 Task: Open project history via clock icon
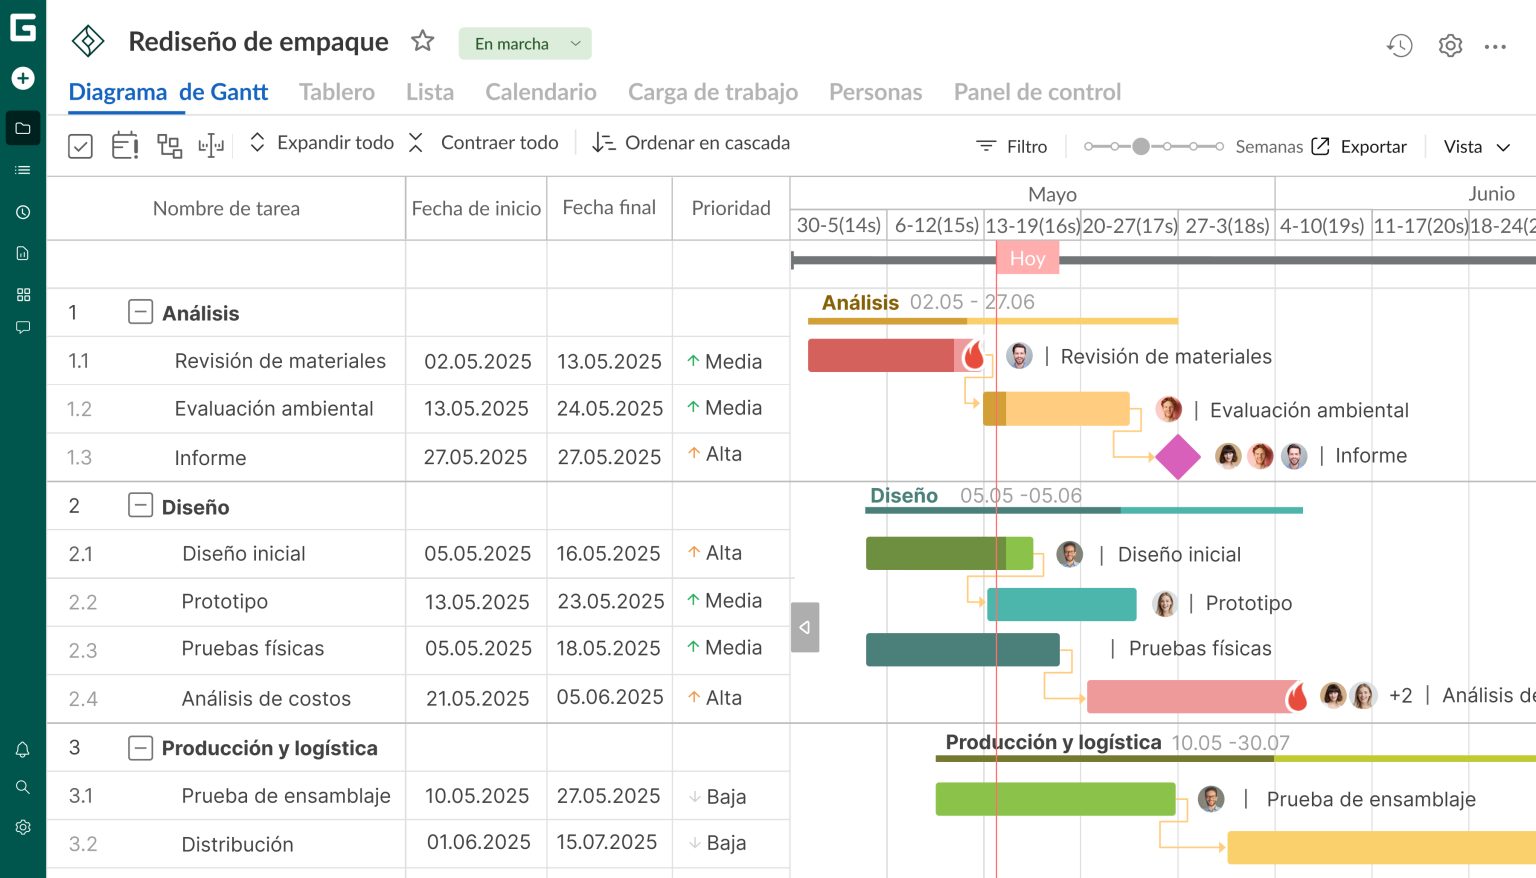click(1400, 45)
